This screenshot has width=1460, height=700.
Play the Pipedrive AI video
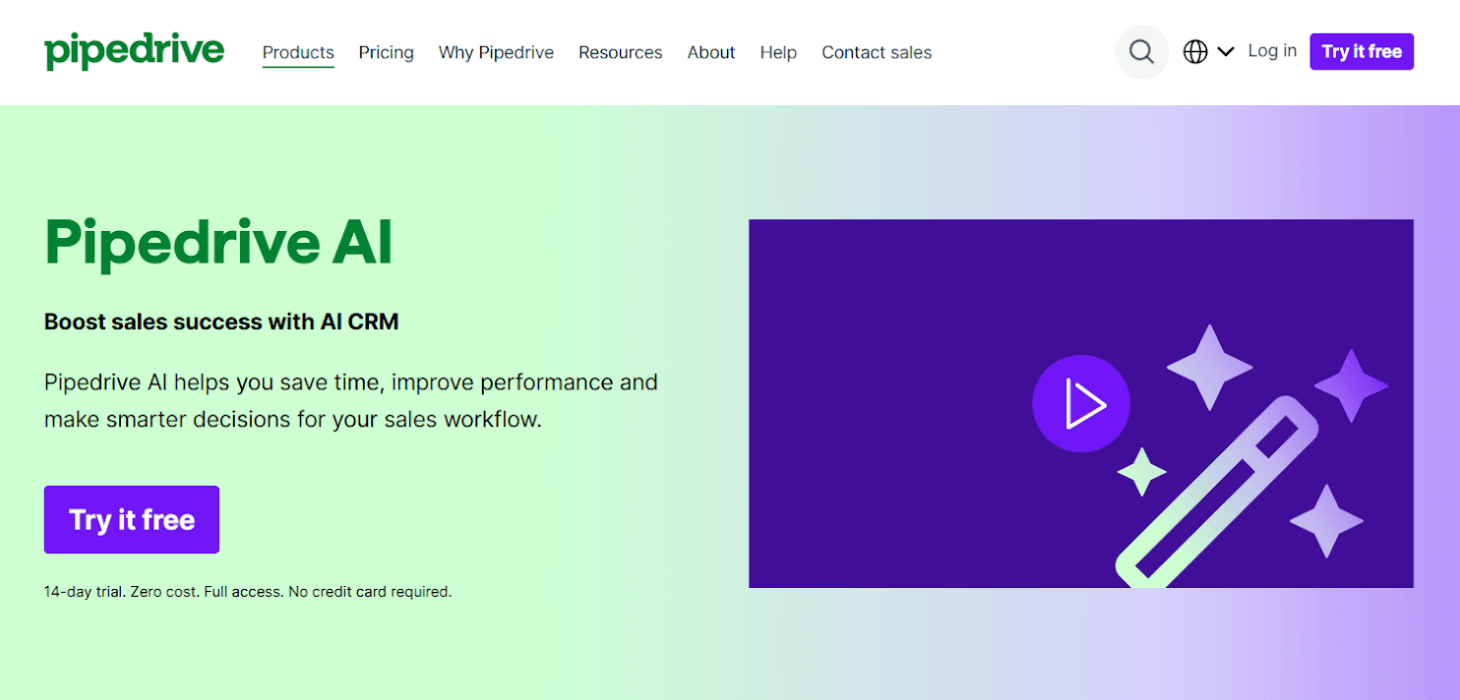tap(1080, 404)
